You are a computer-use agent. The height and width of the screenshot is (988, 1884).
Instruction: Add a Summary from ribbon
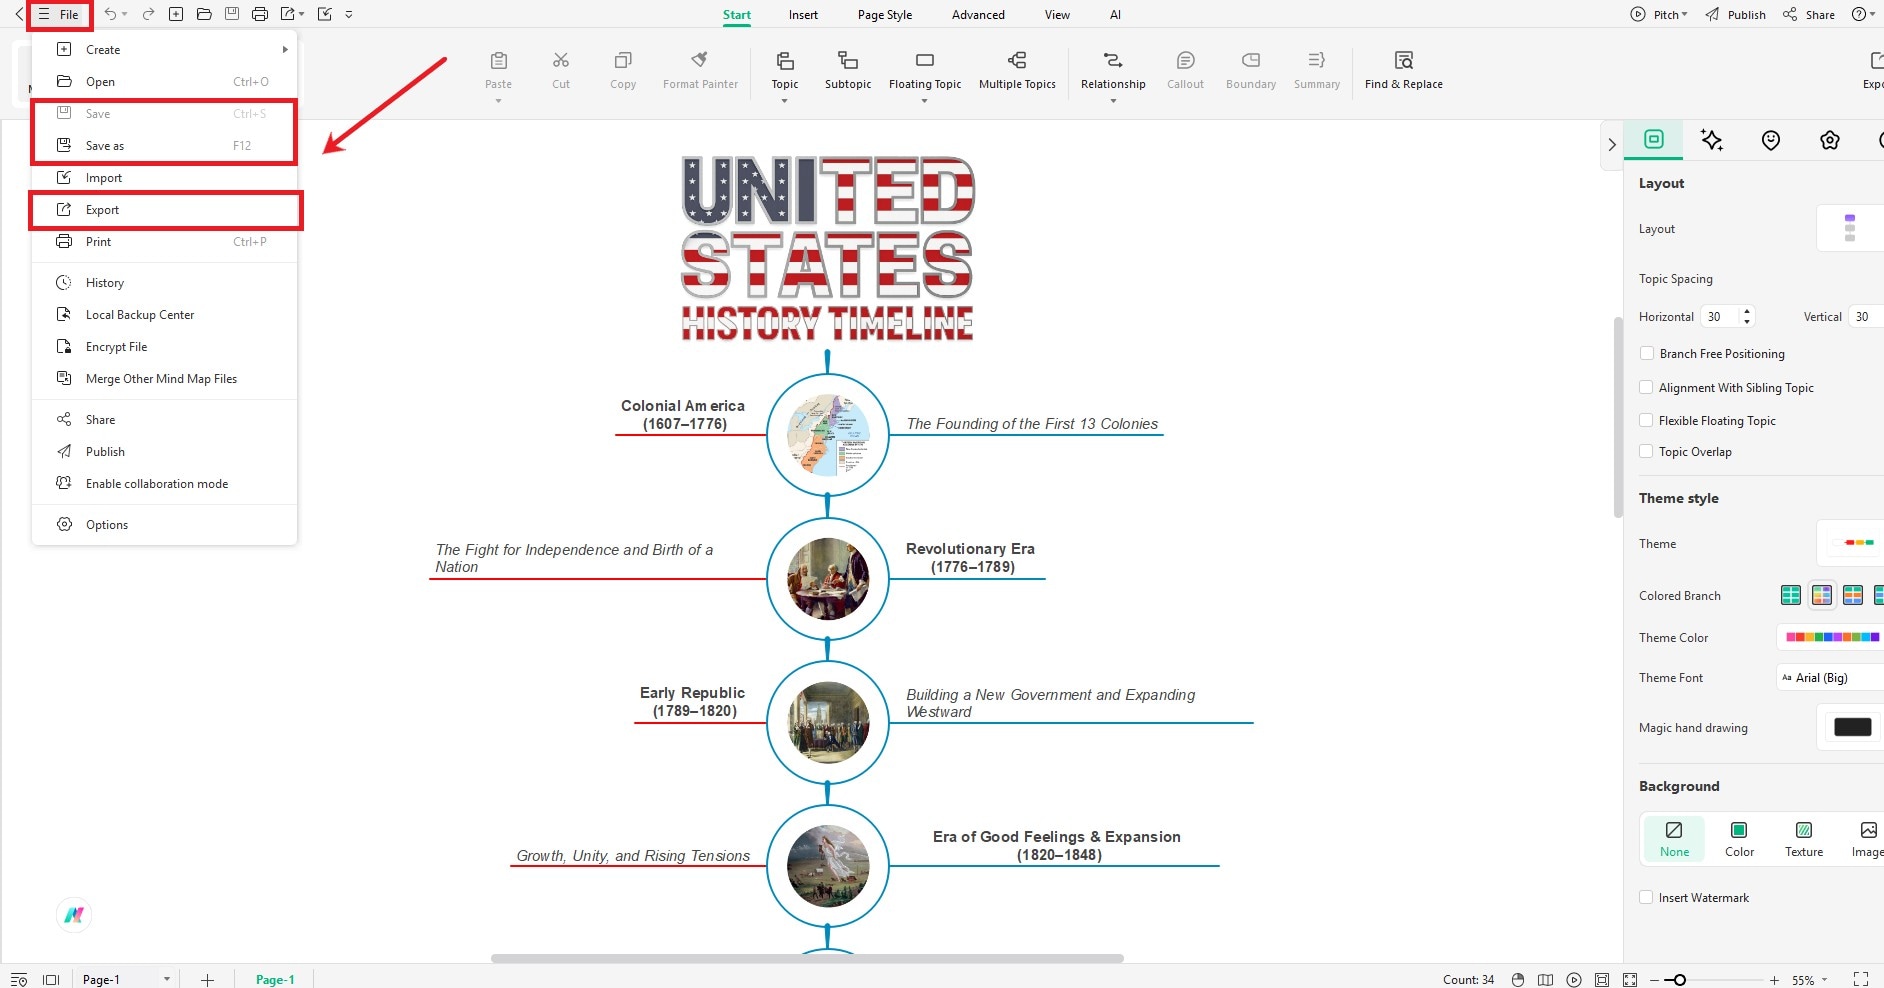(1317, 70)
